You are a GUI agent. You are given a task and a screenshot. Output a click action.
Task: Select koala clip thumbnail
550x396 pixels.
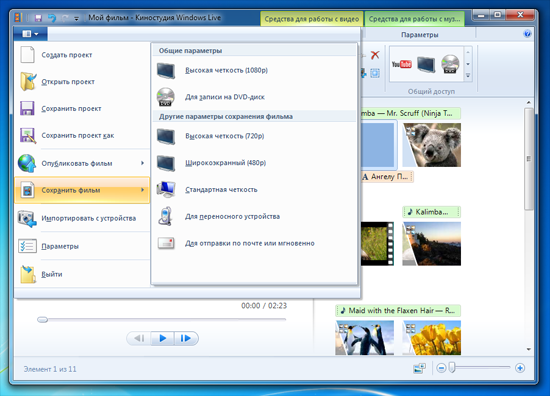(x=431, y=145)
